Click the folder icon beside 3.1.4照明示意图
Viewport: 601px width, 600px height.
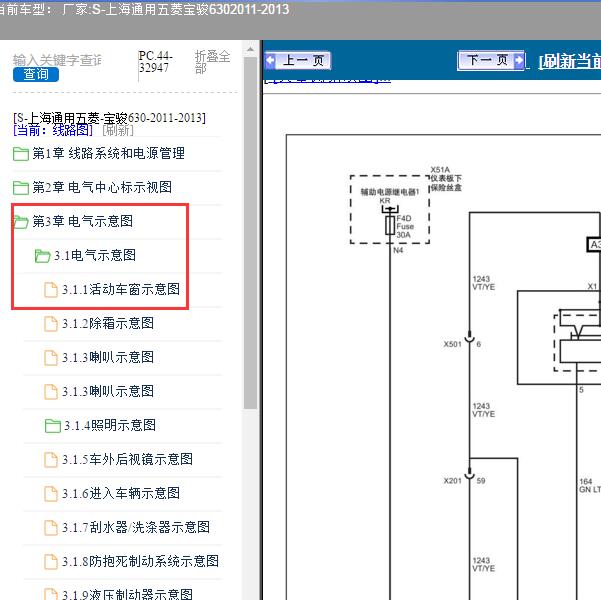tap(53, 426)
